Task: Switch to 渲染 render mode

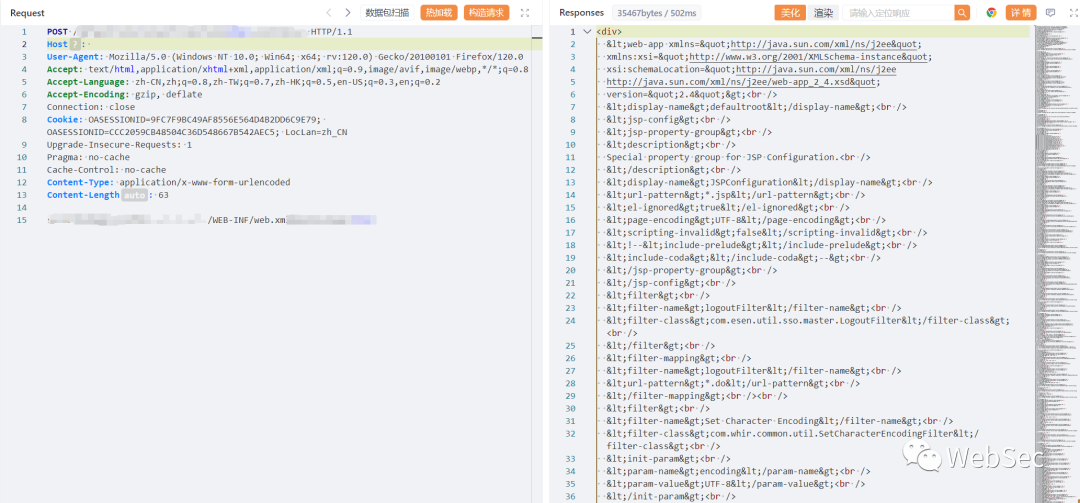Action: pyautogui.click(x=823, y=13)
